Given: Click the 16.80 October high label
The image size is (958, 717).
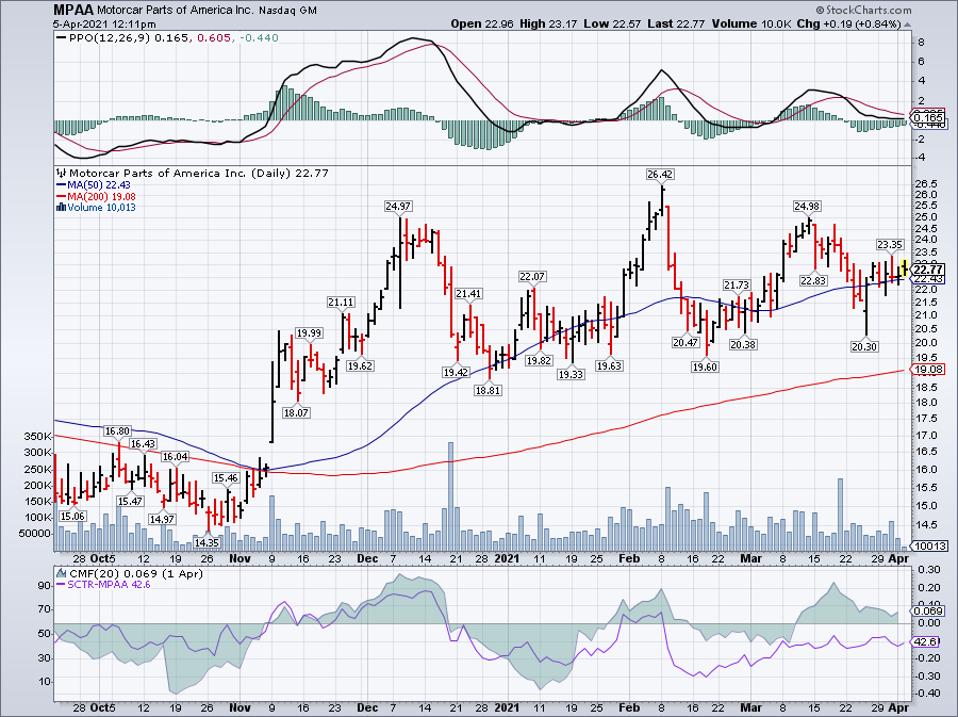Looking at the screenshot, I should [x=117, y=431].
